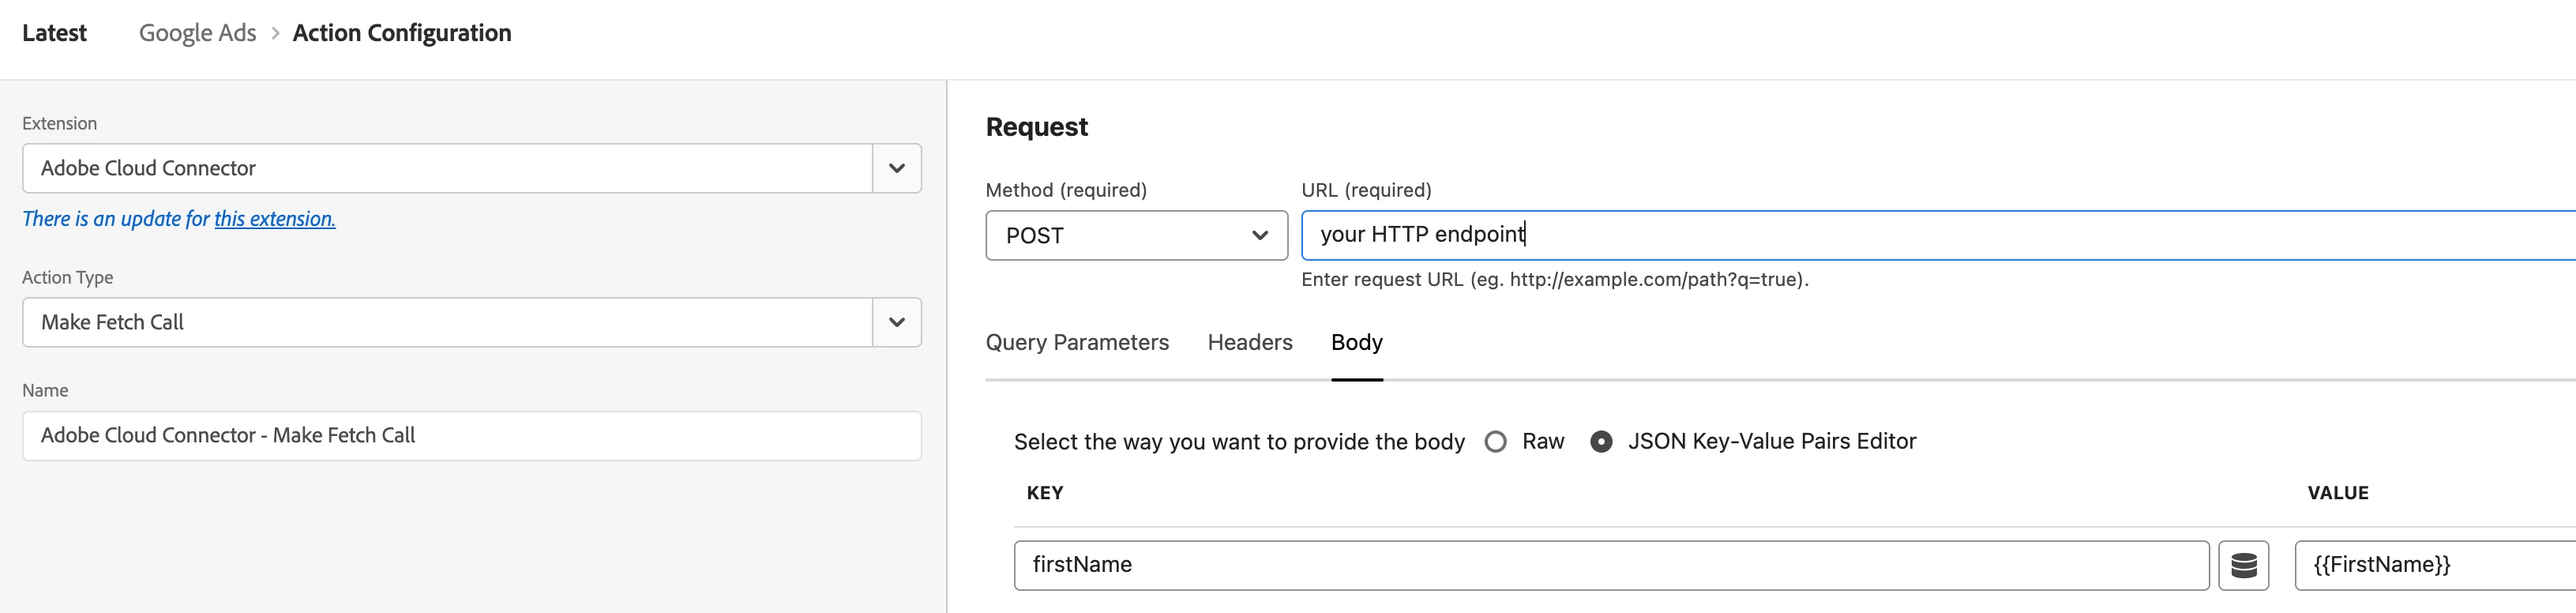Switch to the Query Parameters tab
This screenshot has height=613, width=2576.
pos(1077,342)
